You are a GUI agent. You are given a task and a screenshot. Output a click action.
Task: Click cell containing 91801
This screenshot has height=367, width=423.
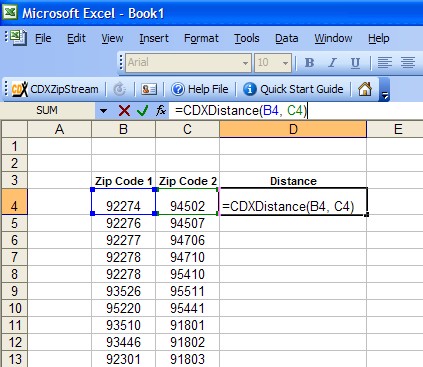(x=187, y=325)
